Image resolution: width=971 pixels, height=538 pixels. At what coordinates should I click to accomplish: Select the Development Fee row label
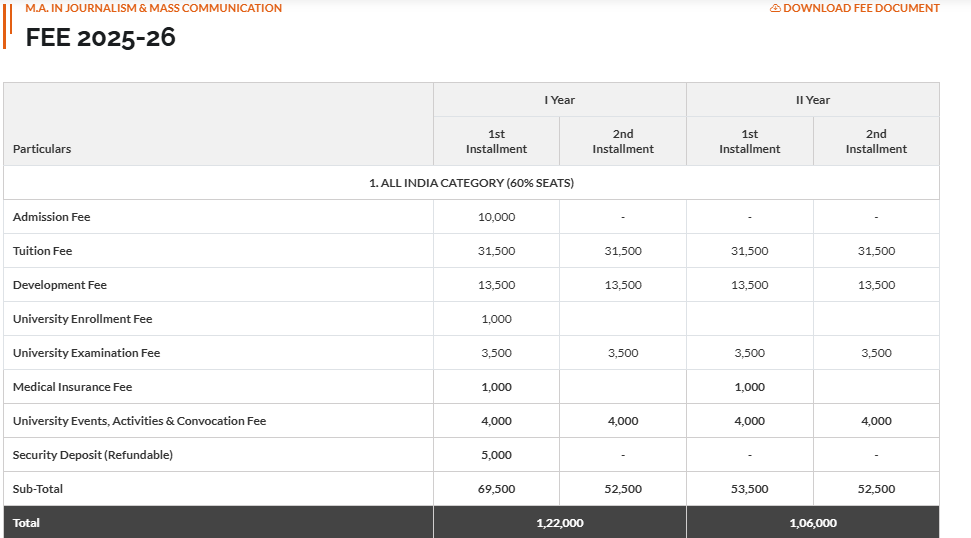pos(59,285)
